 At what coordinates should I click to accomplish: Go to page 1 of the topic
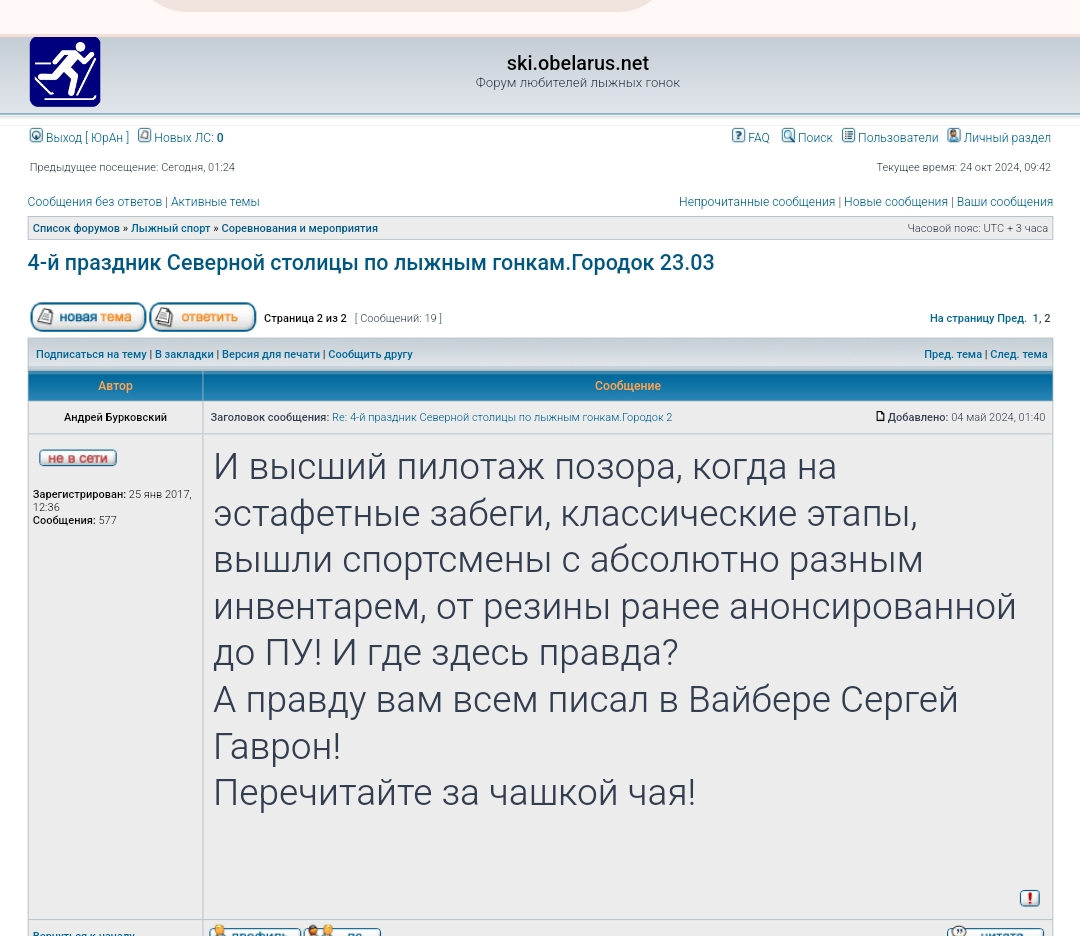1035,319
